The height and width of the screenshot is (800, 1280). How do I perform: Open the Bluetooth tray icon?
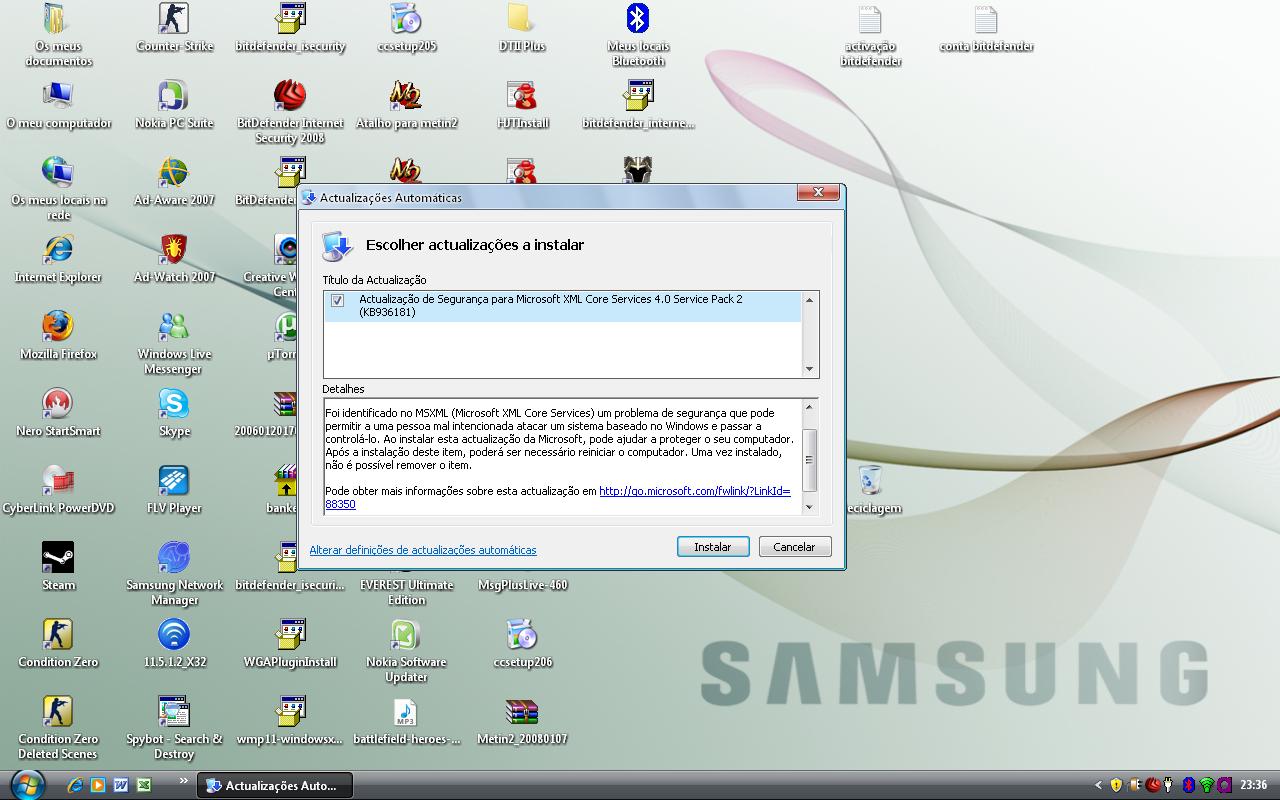pyautogui.click(x=1189, y=786)
